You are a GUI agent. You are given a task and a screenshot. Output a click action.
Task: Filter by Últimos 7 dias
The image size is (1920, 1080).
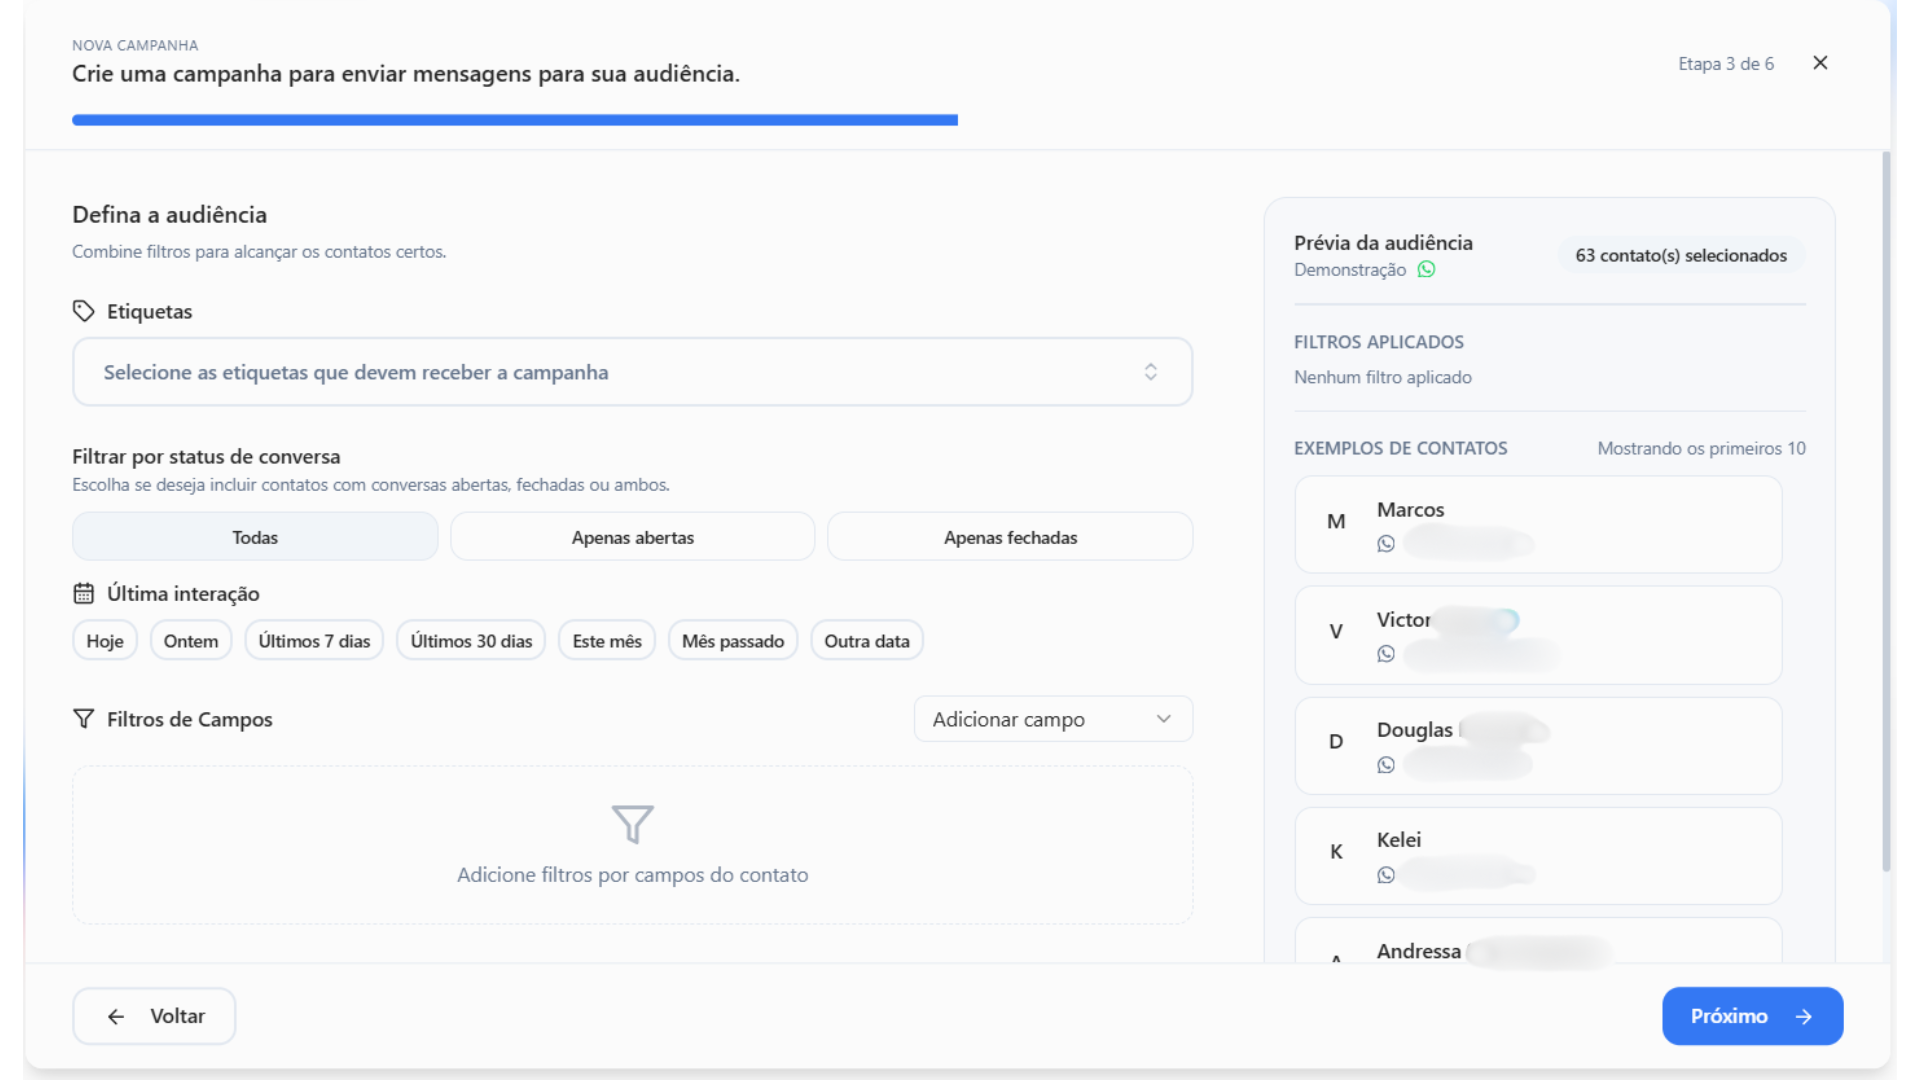314,641
